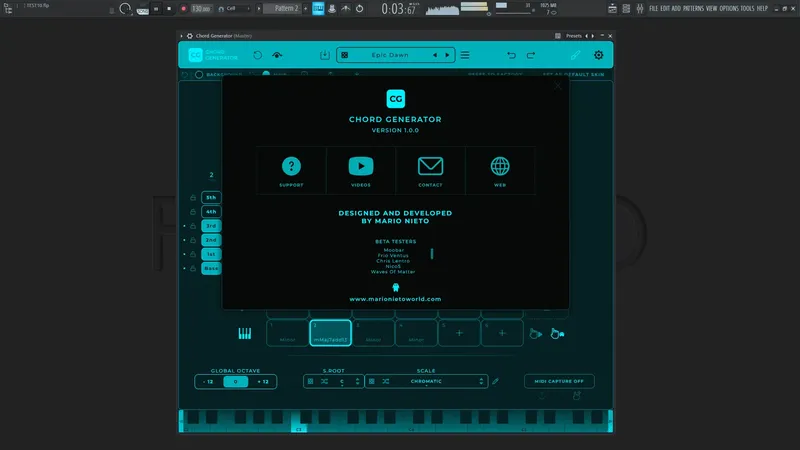Click the piano keys icon
The height and width of the screenshot is (450, 800).
245,334
